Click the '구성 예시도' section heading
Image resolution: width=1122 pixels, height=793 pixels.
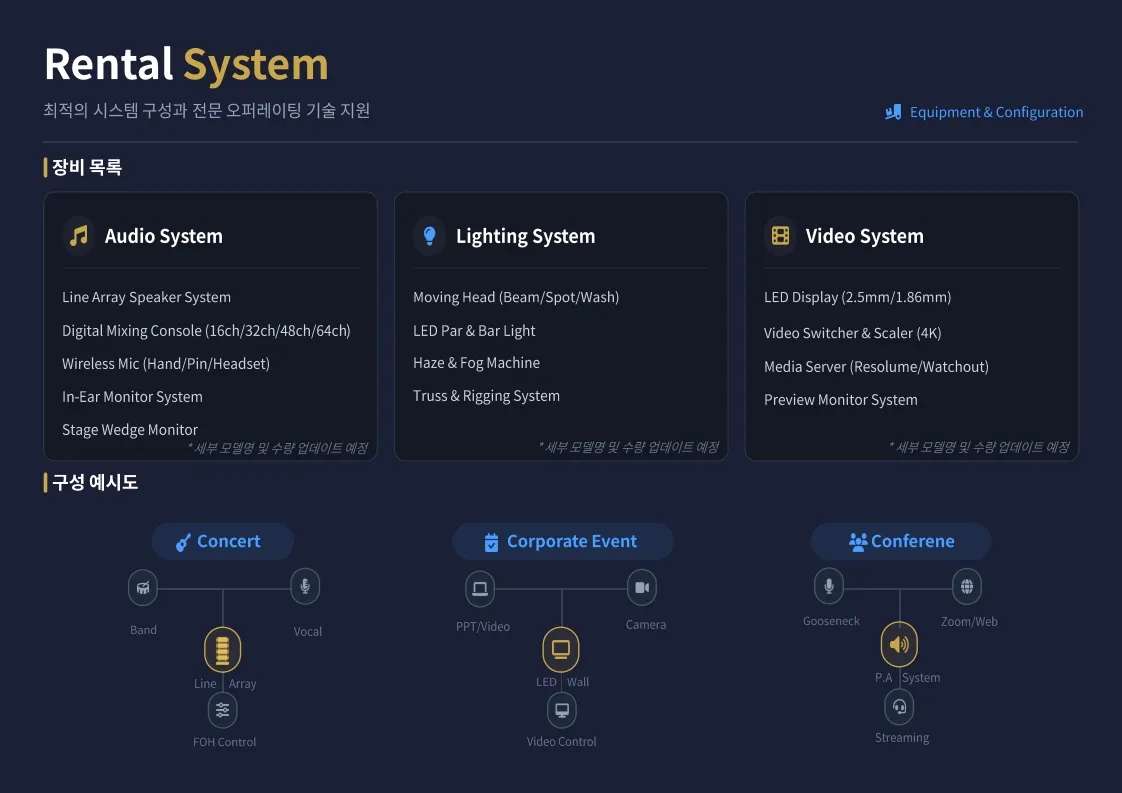tap(94, 482)
